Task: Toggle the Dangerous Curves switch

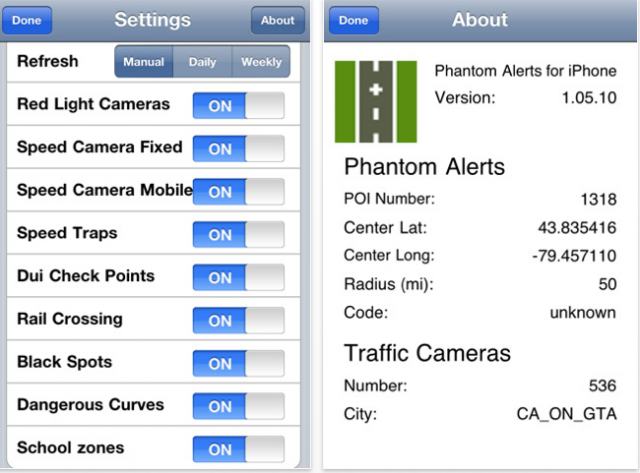Action: pyautogui.click(x=238, y=406)
